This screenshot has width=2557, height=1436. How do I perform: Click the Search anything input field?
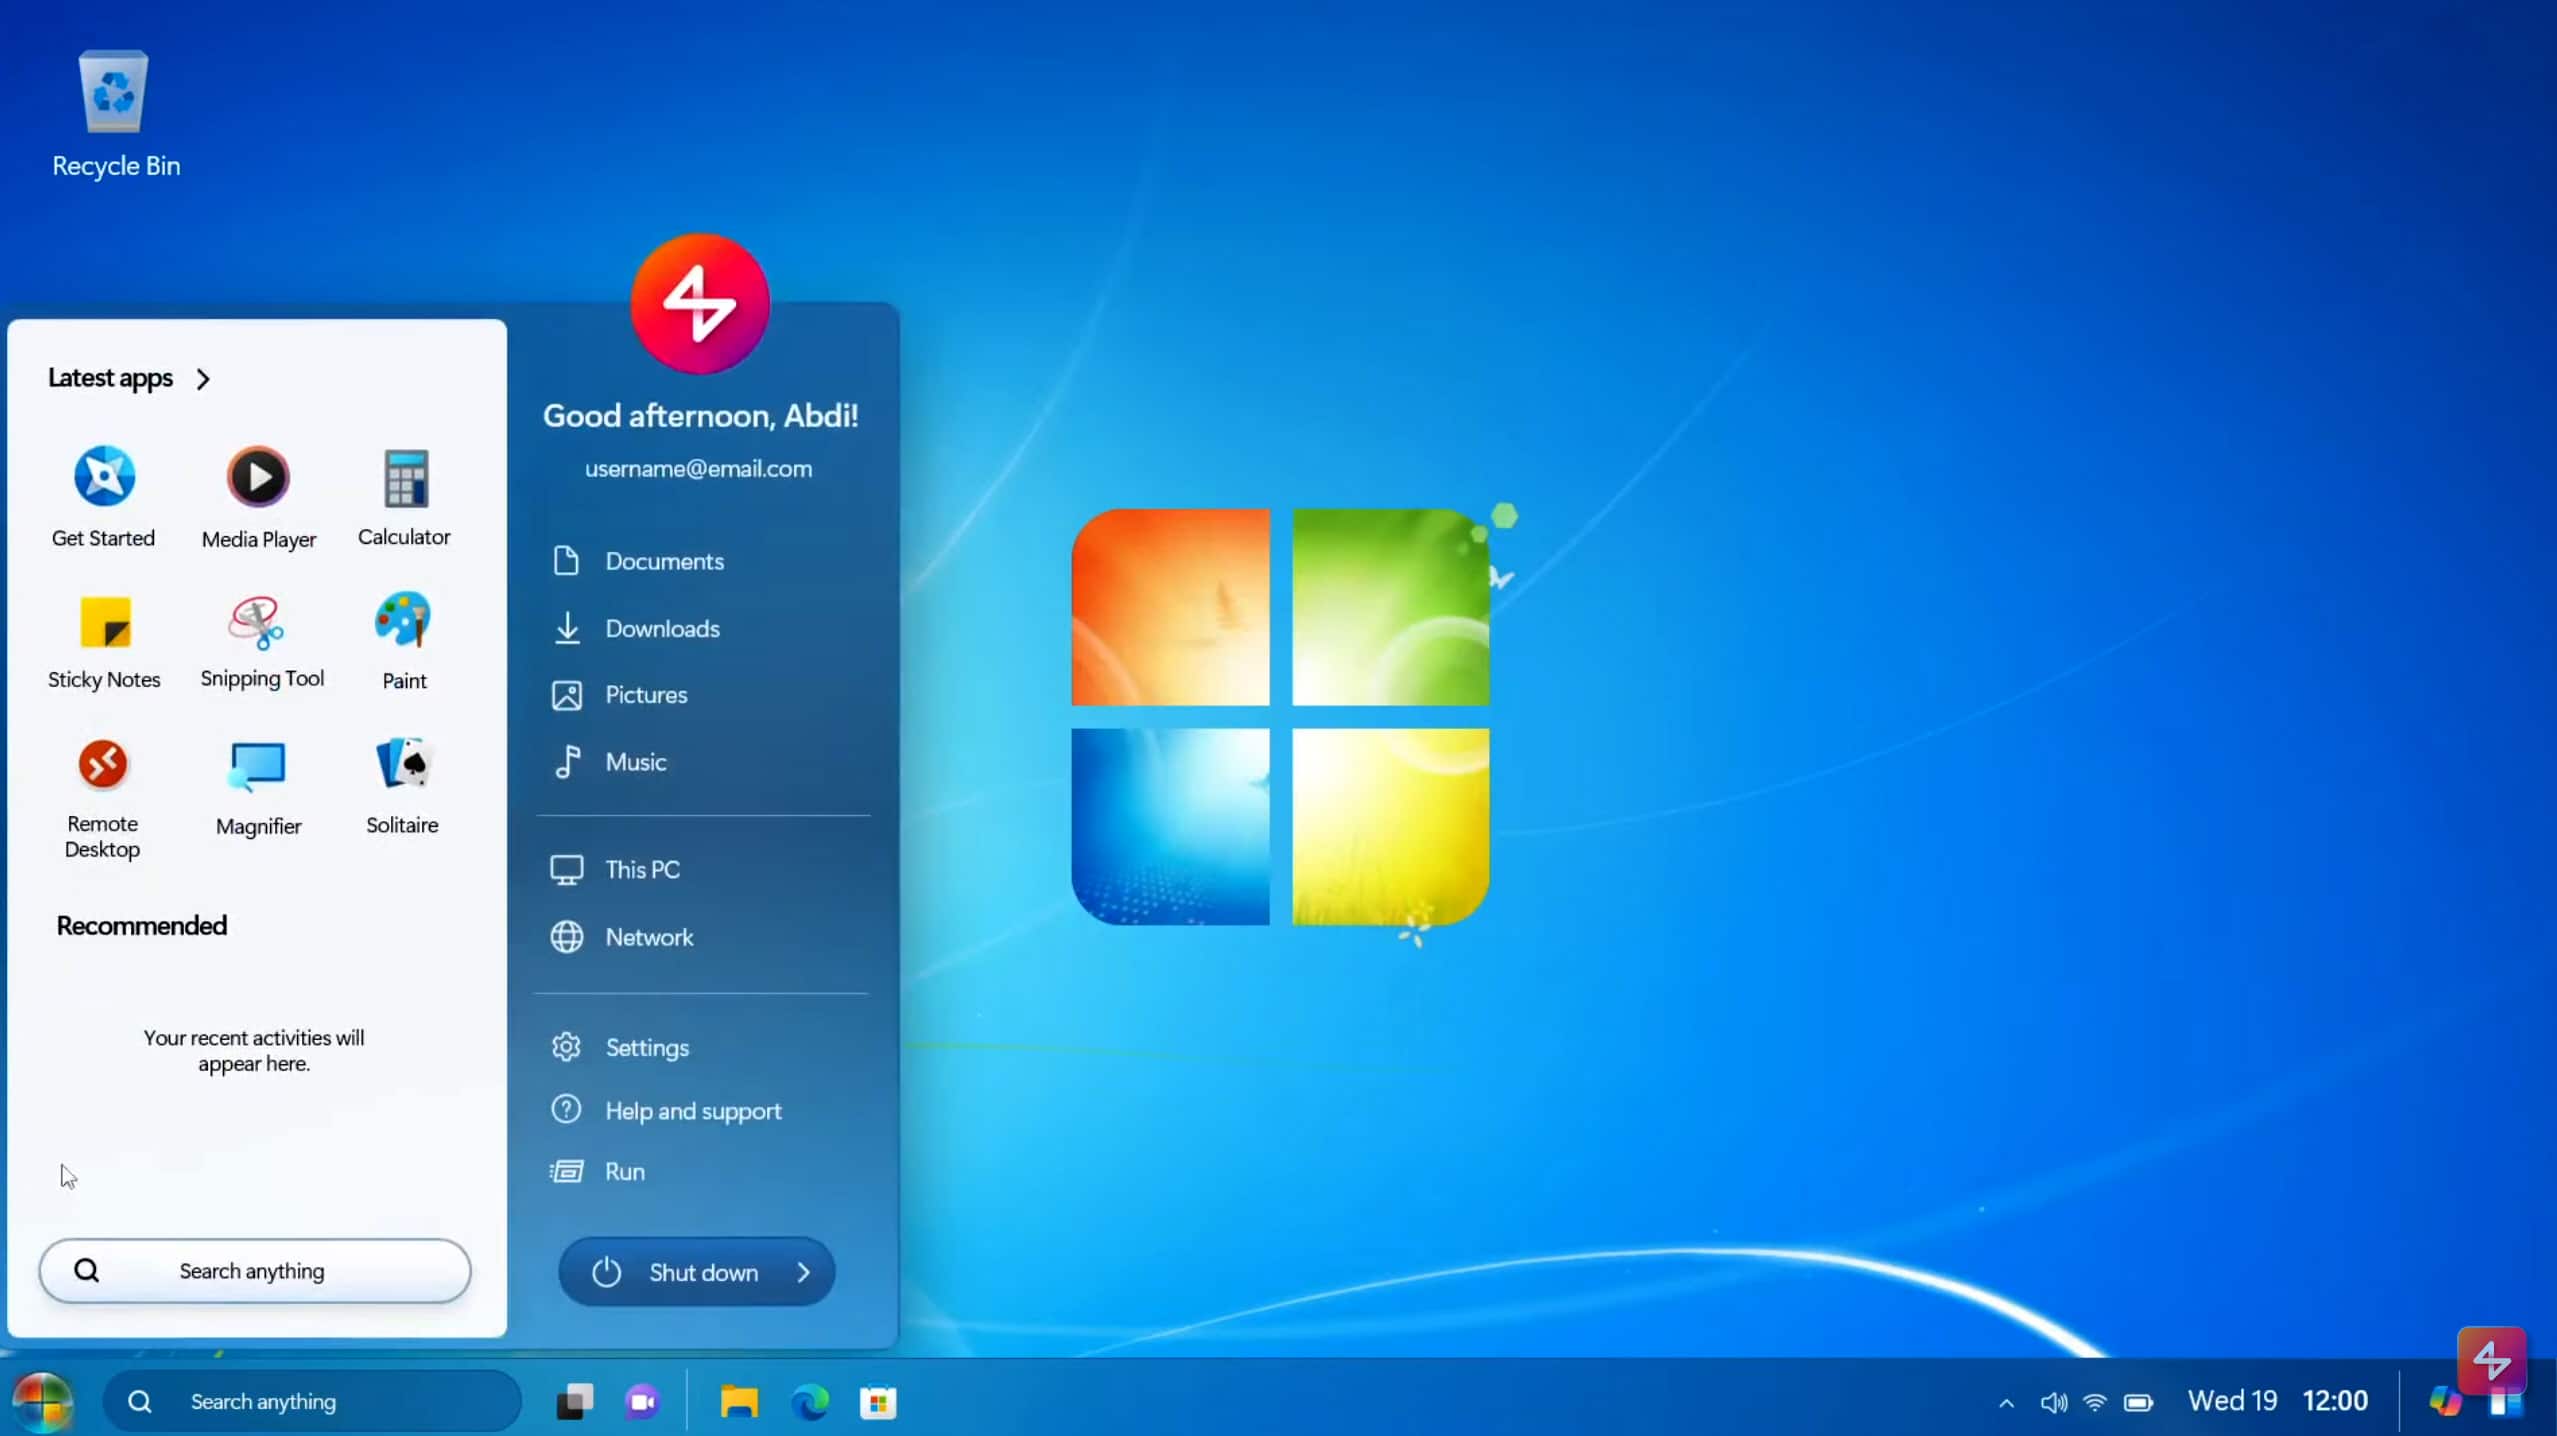[253, 1269]
